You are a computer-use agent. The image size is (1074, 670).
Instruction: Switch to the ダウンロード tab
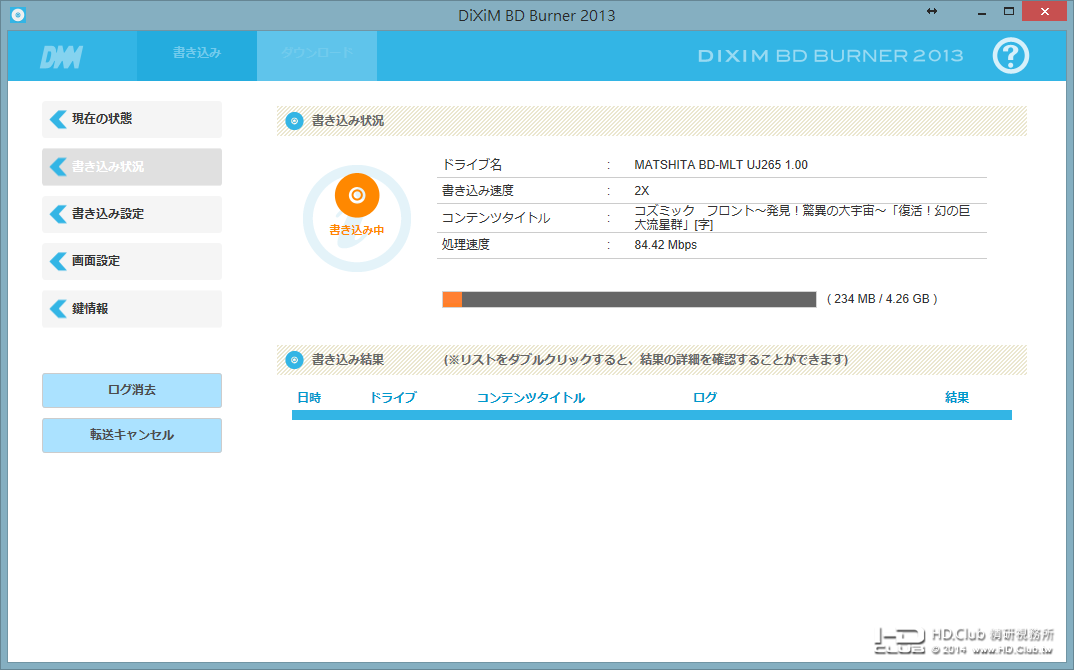[316, 55]
